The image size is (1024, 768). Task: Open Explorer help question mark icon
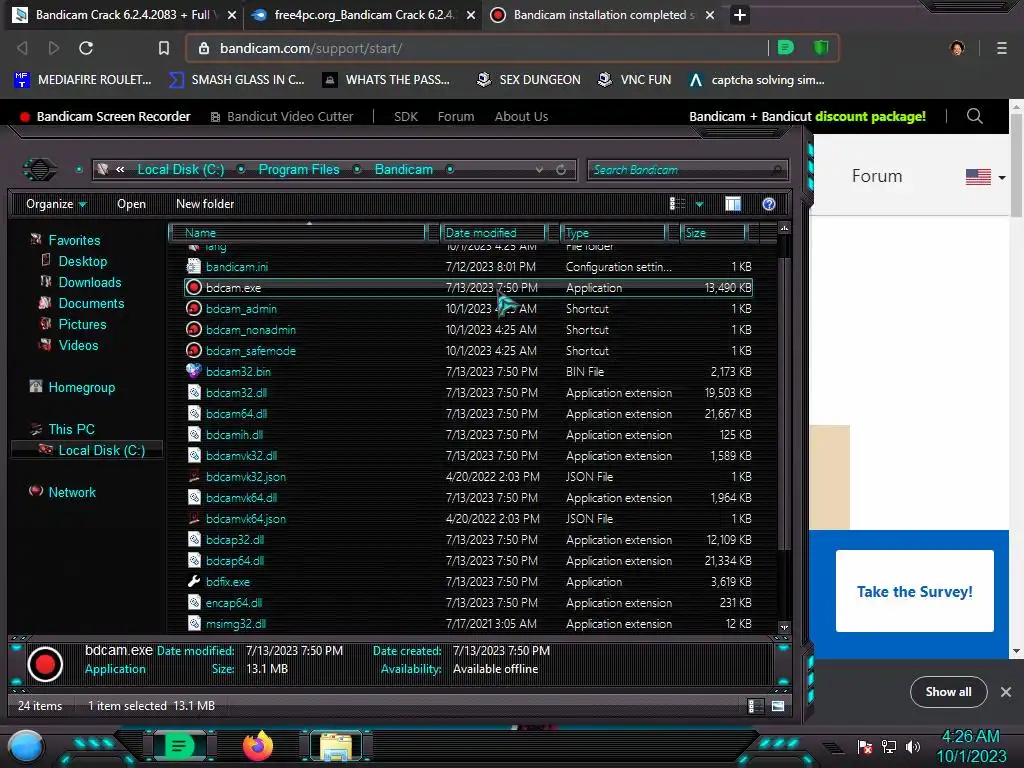769,204
